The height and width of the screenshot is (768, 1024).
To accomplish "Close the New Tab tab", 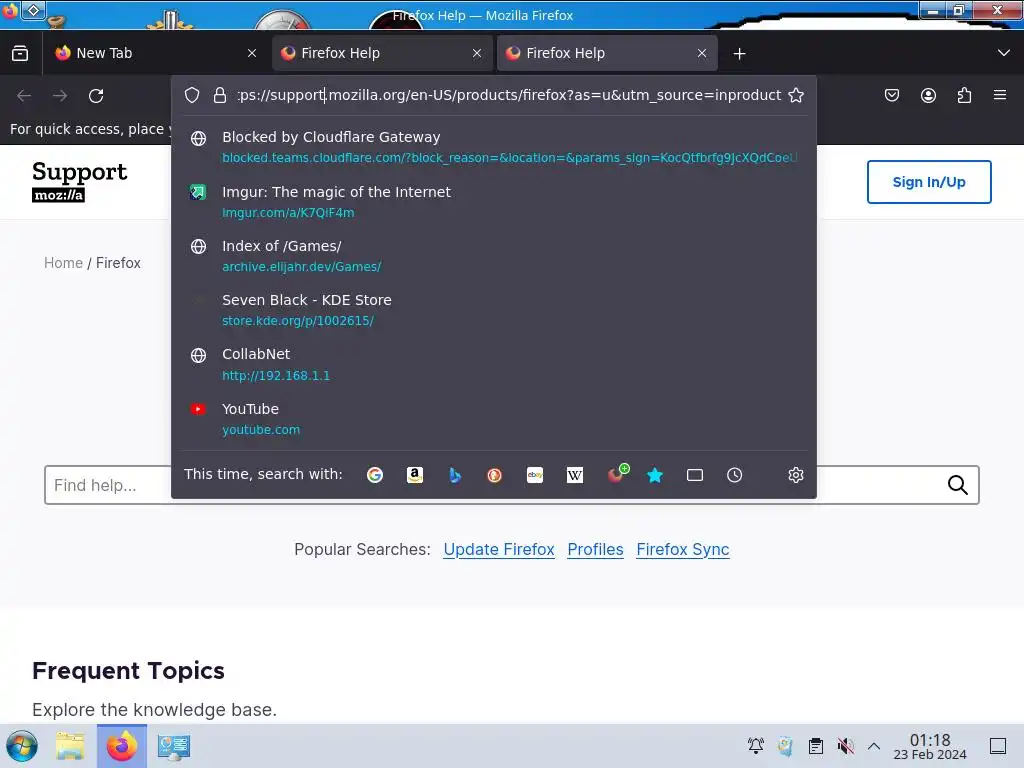I will pos(252,54).
